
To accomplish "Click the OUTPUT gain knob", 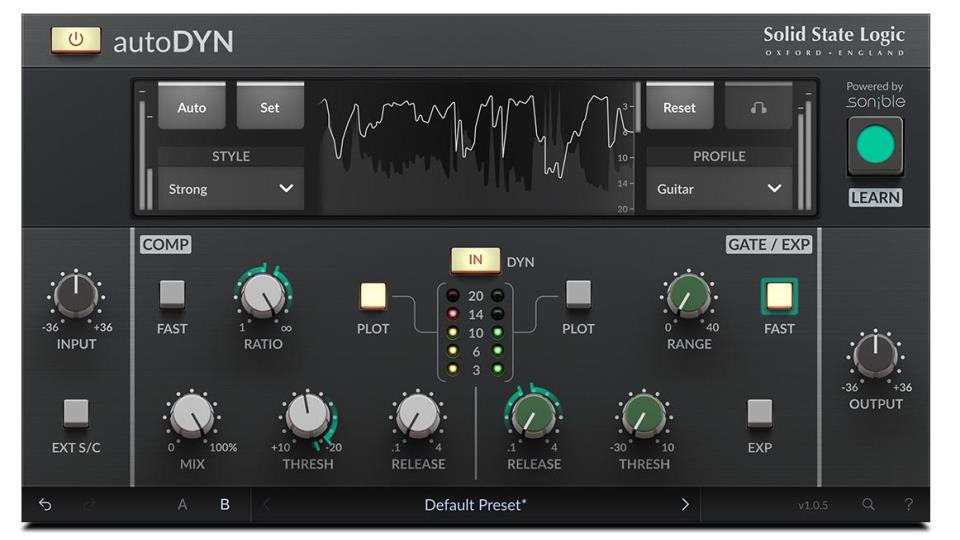I will point(875,356).
